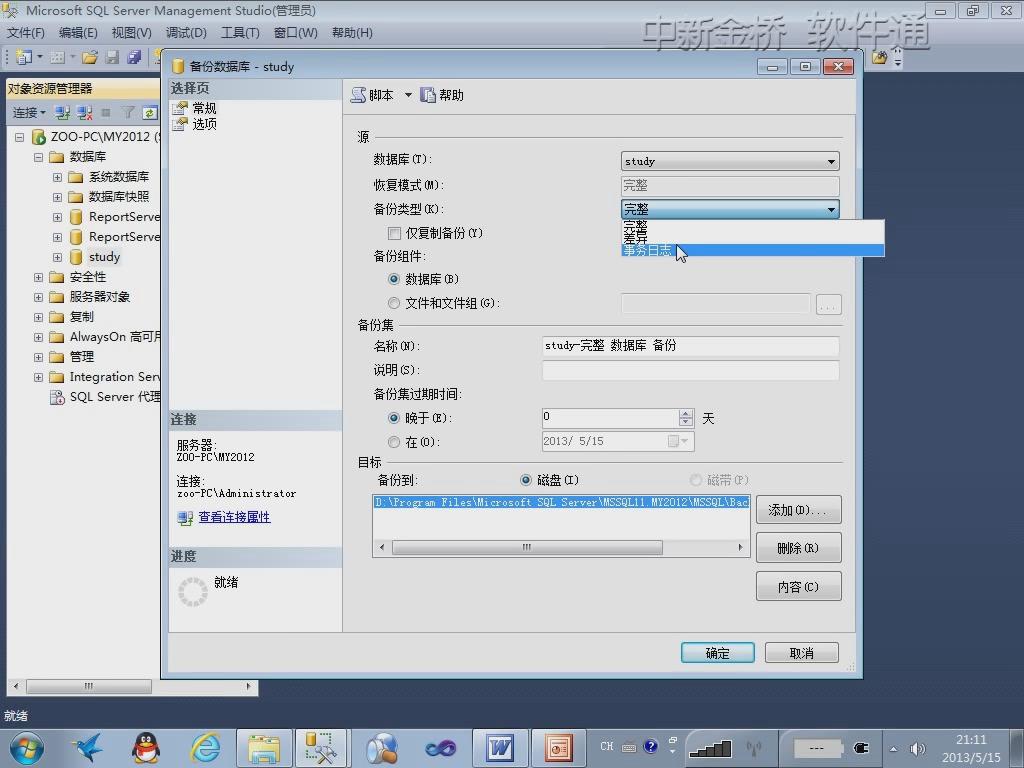Click the 说明(S) description field
This screenshot has height=768, width=1024.
tap(690, 370)
